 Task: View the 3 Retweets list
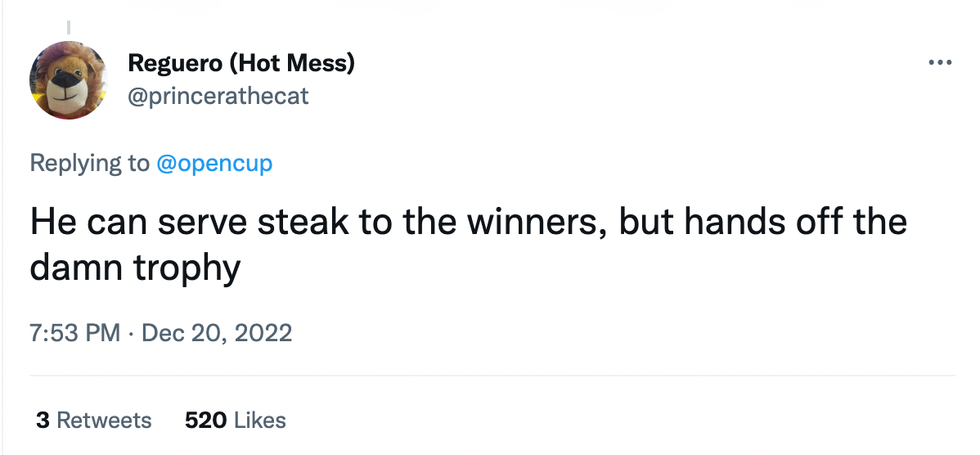point(93,420)
